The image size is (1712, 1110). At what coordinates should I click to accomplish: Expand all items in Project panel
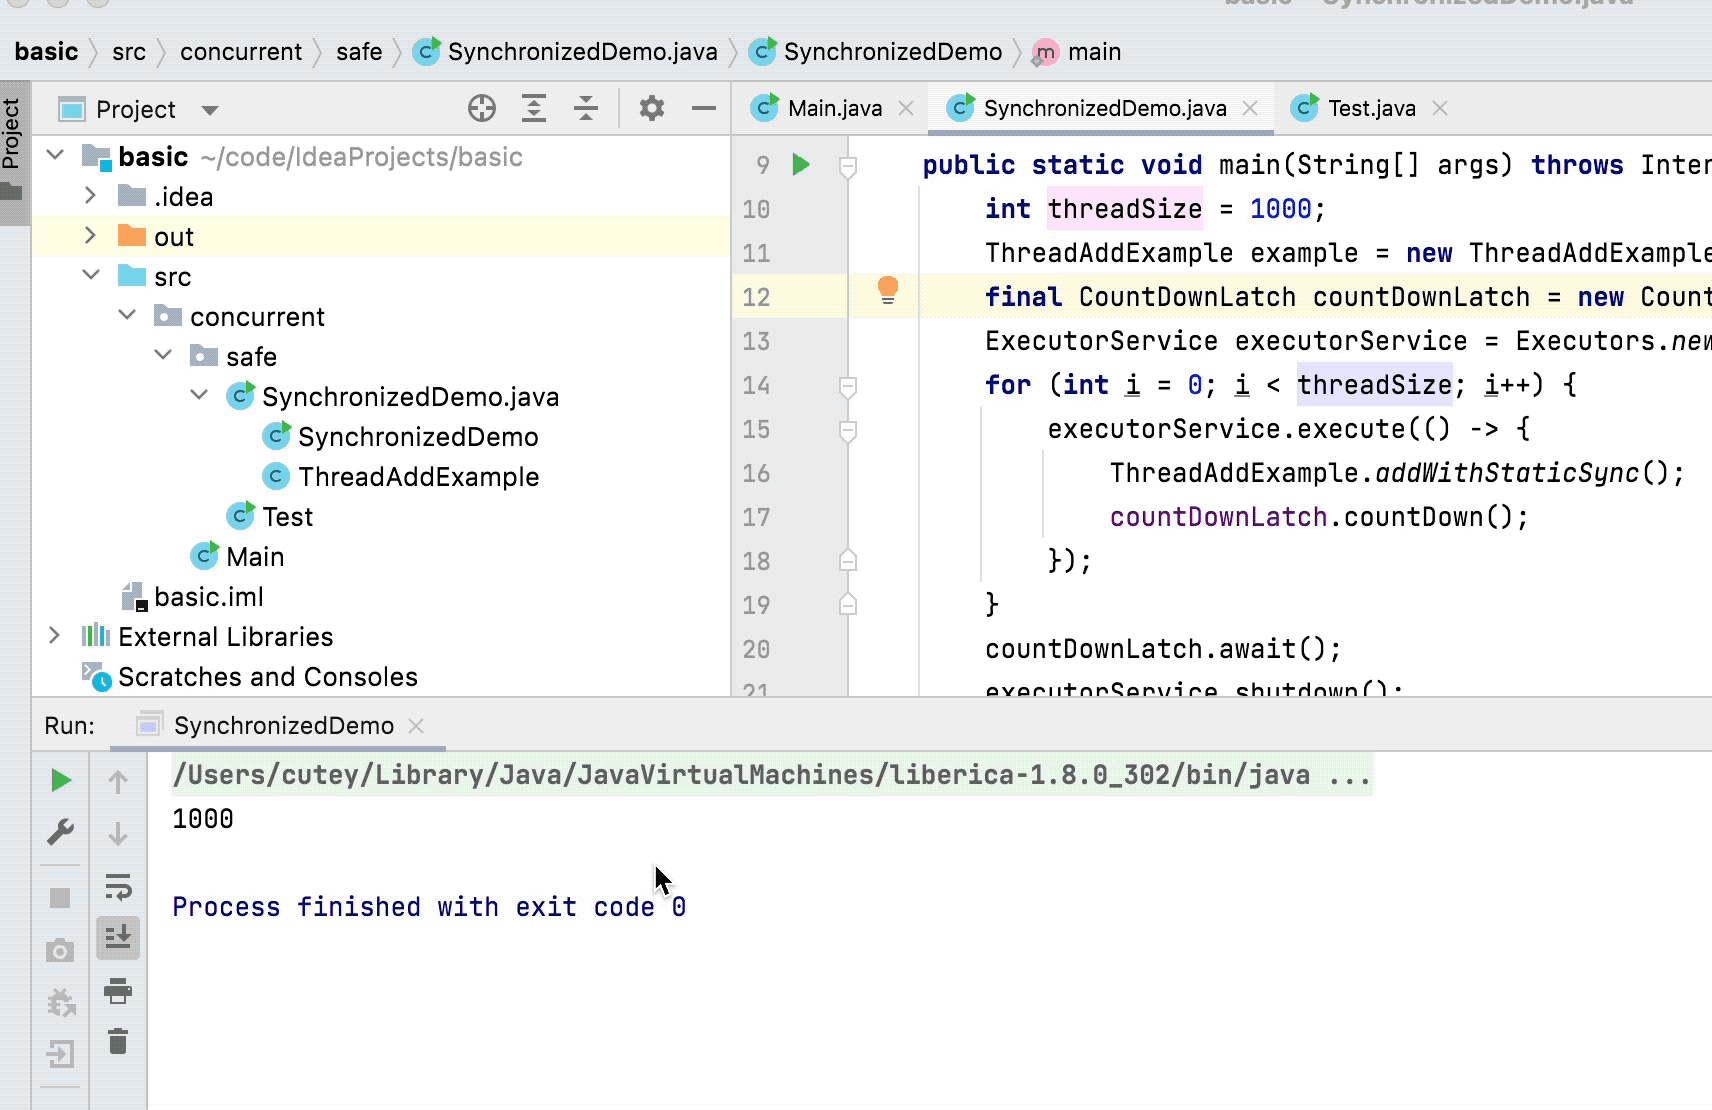534,108
